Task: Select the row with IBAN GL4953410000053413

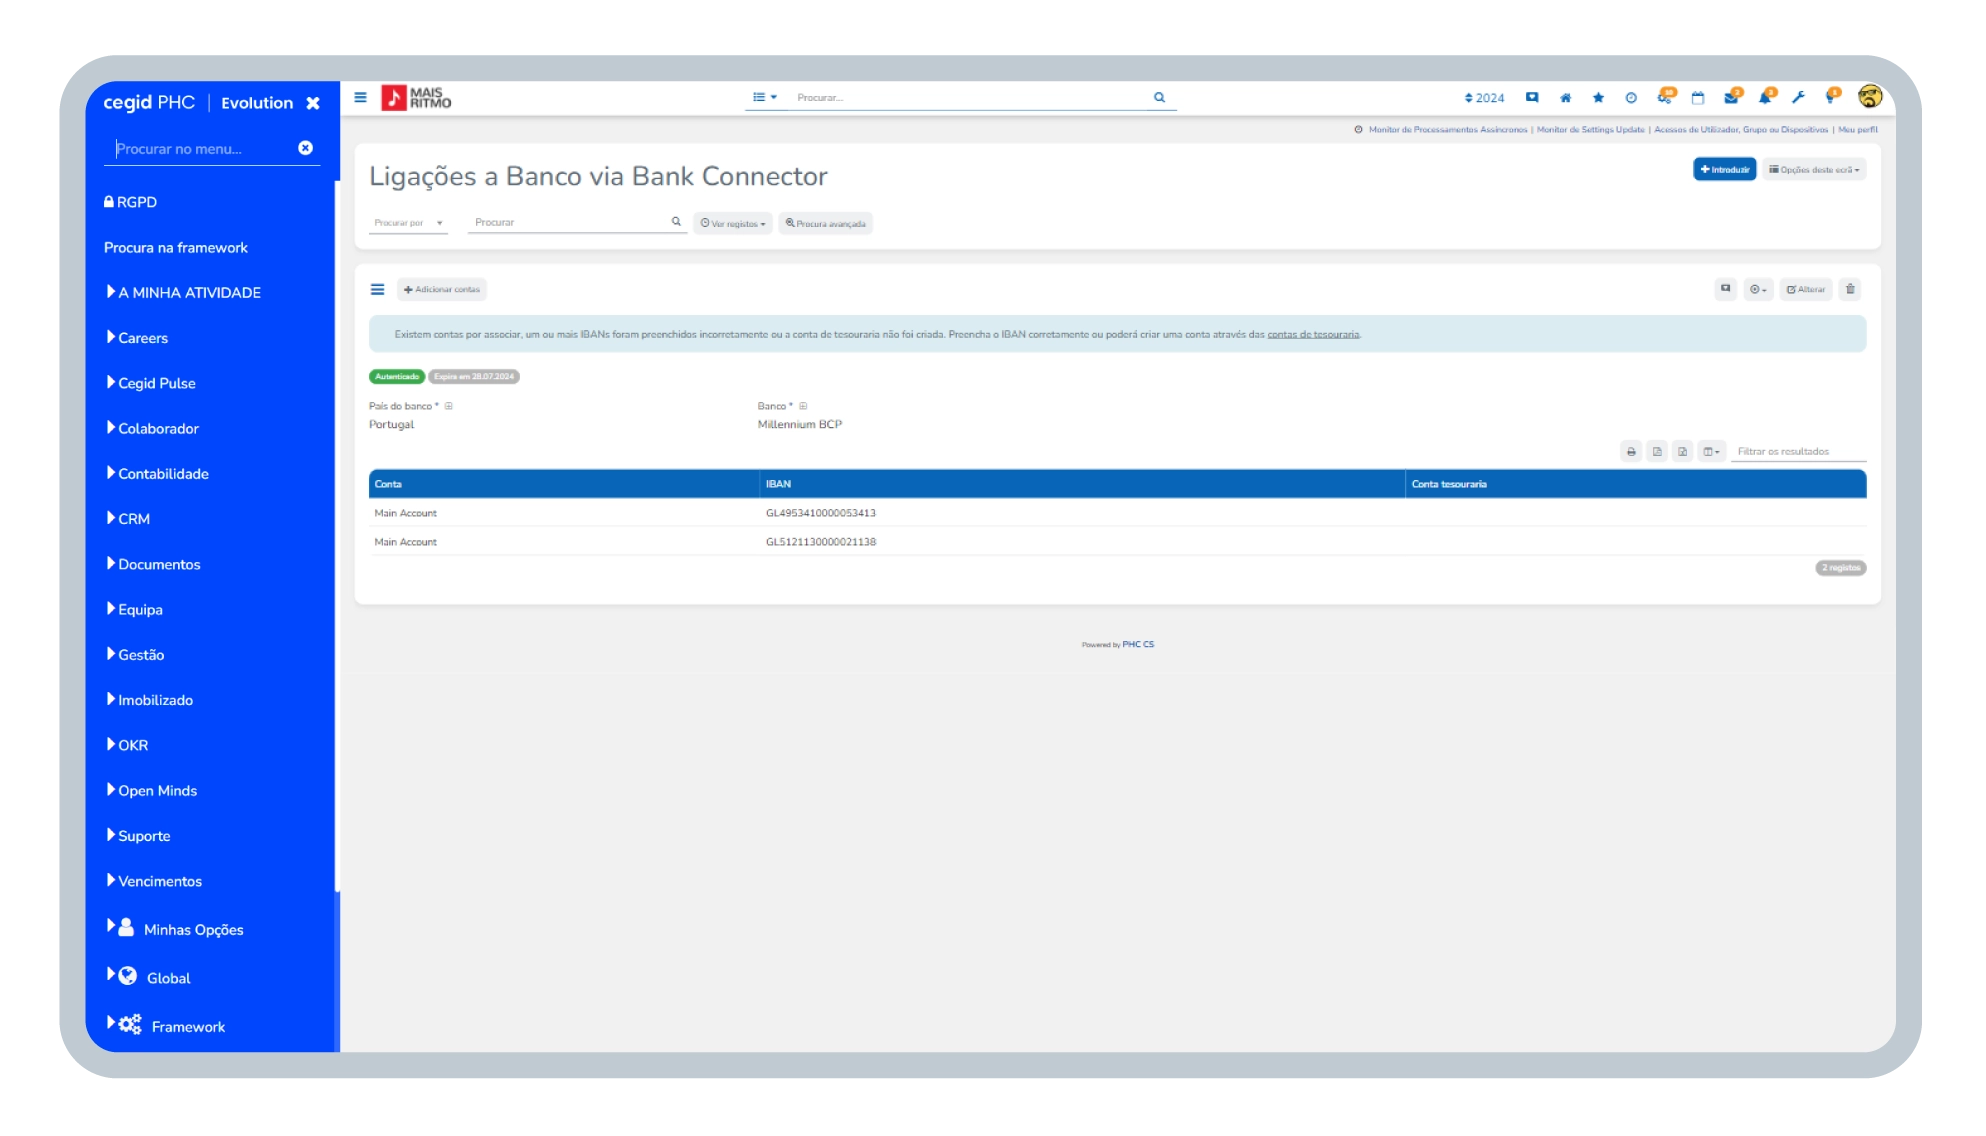Action: (x=1117, y=513)
